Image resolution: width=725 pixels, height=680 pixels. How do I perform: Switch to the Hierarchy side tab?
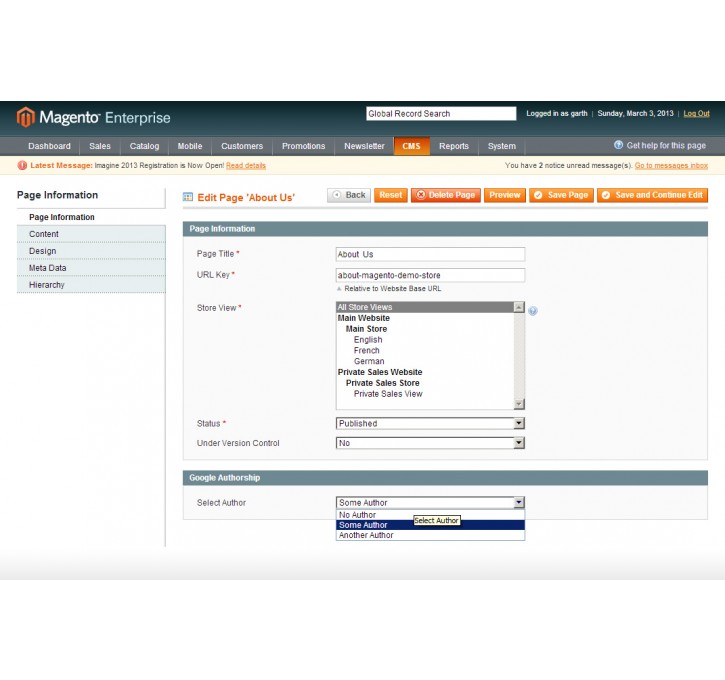pyautogui.click(x=91, y=285)
